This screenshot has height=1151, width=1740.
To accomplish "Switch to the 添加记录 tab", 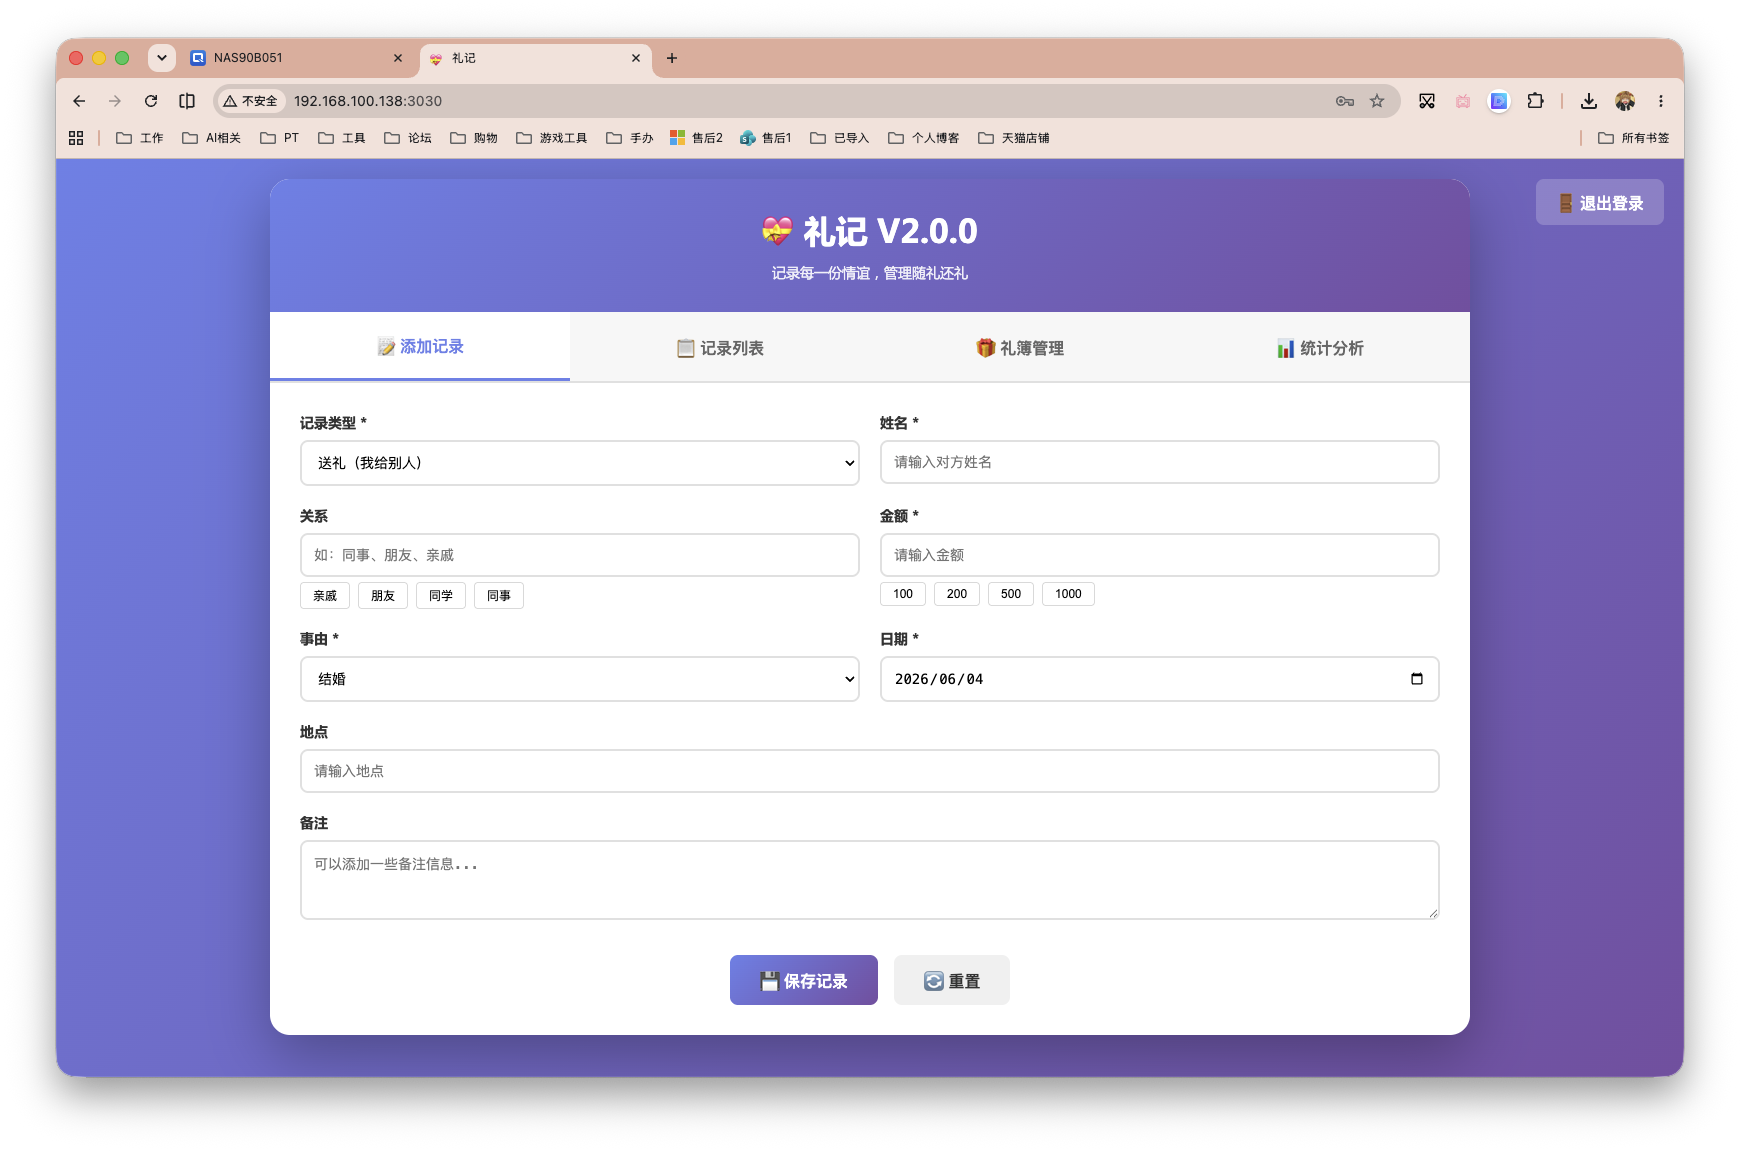I will (420, 347).
